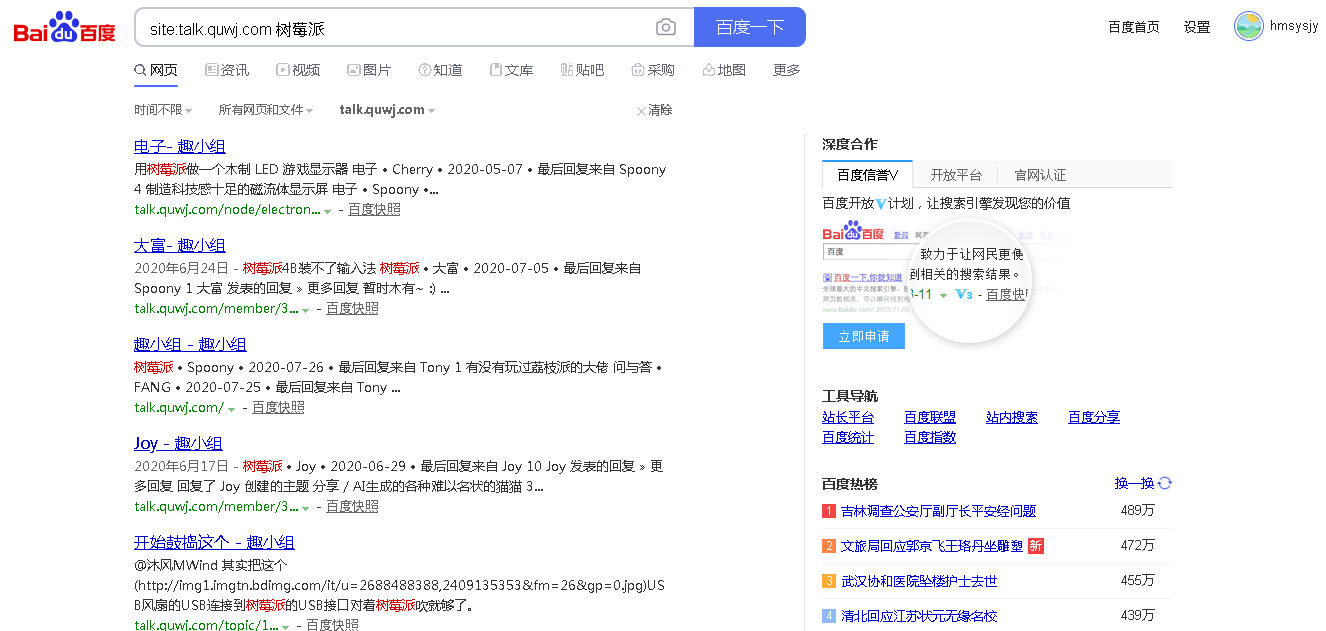
Task: Expand talk.quwj.com site filter dropdown
Action: (x=387, y=110)
